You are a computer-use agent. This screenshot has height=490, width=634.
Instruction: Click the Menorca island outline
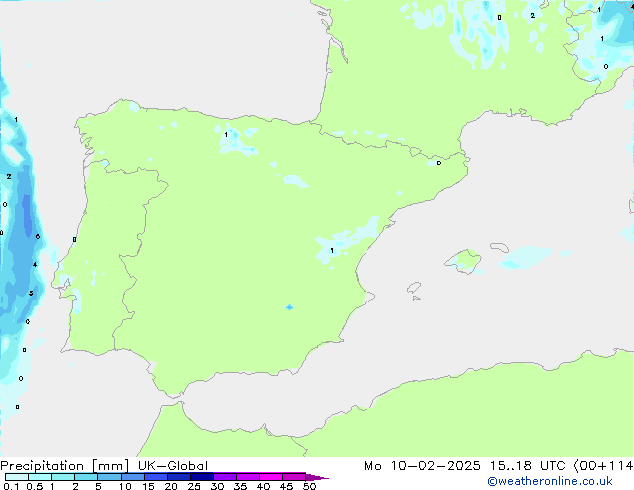[x=500, y=247]
